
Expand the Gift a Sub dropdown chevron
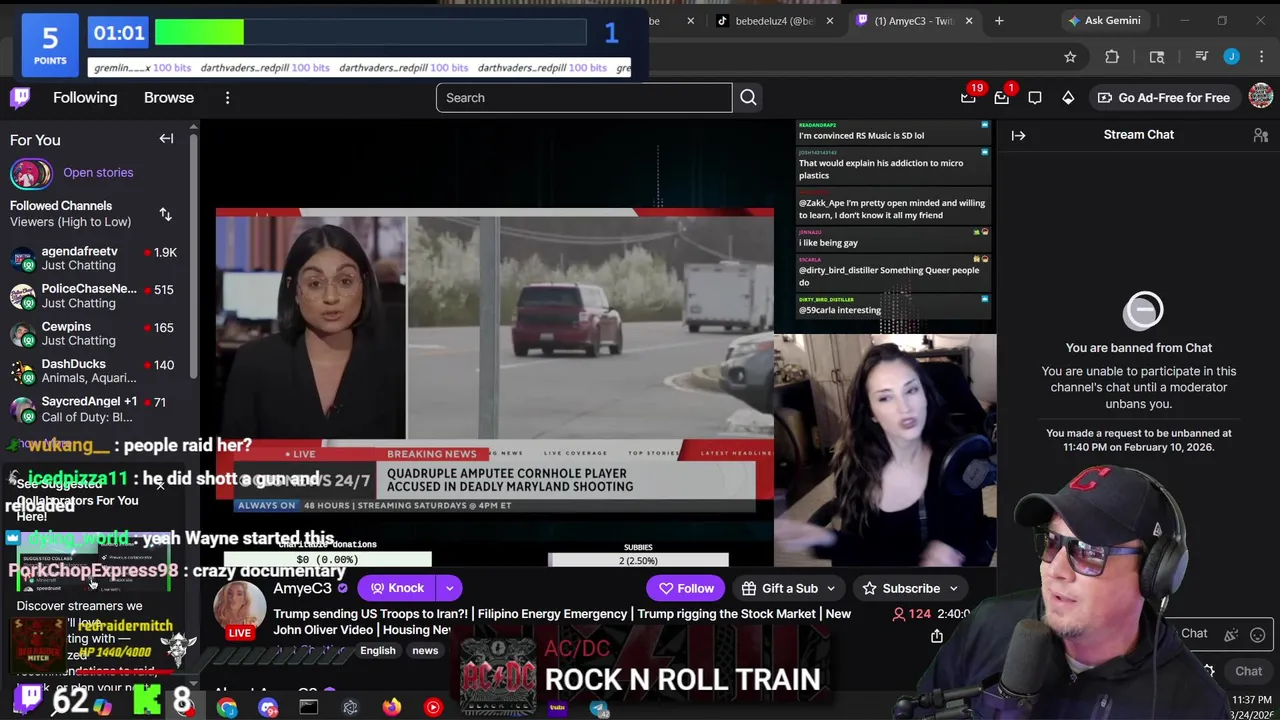pyautogui.click(x=831, y=589)
